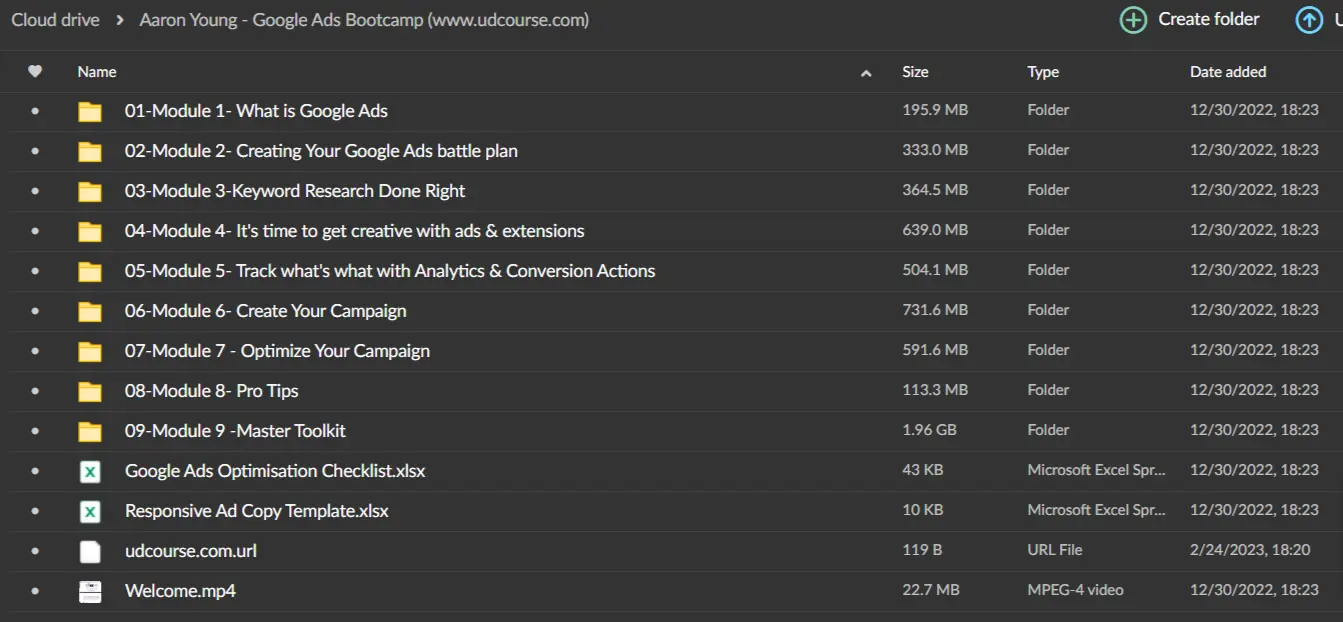The width and height of the screenshot is (1343, 622).
Task: Click the sort arrow in Name column
Action: (866, 73)
